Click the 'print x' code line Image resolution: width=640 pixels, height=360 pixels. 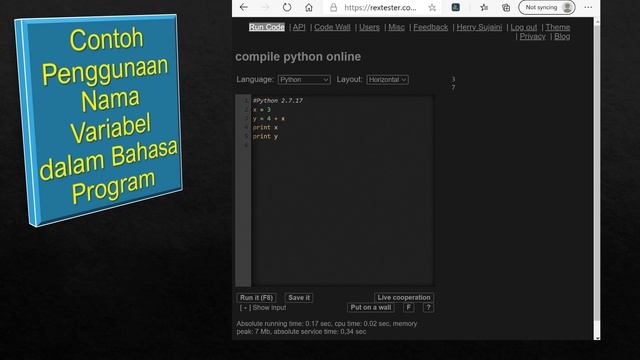click(x=265, y=127)
